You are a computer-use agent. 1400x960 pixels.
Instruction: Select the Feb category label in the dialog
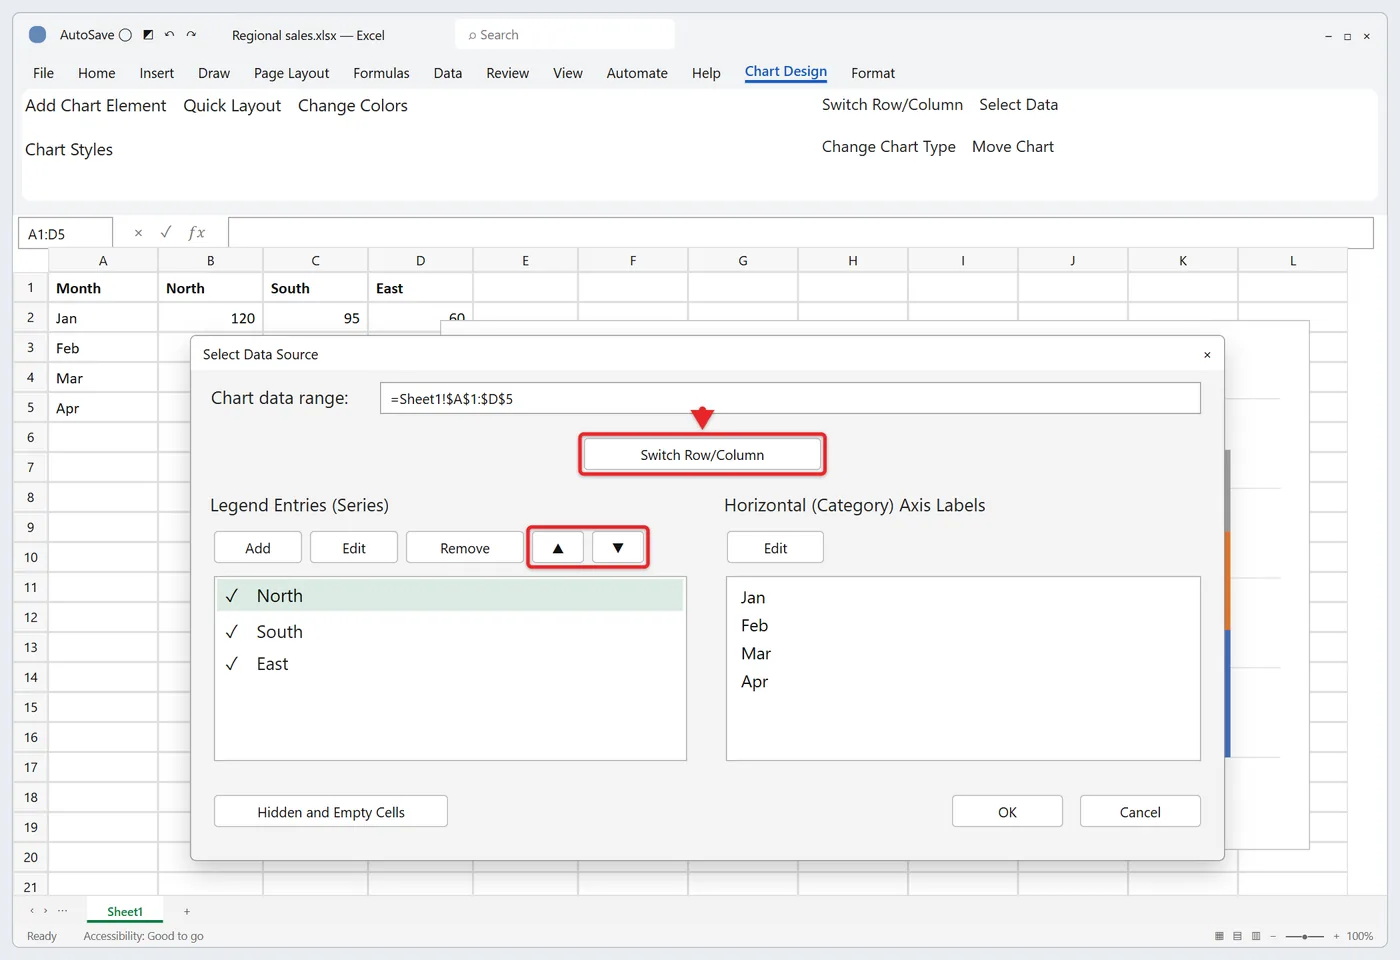(x=754, y=626)
